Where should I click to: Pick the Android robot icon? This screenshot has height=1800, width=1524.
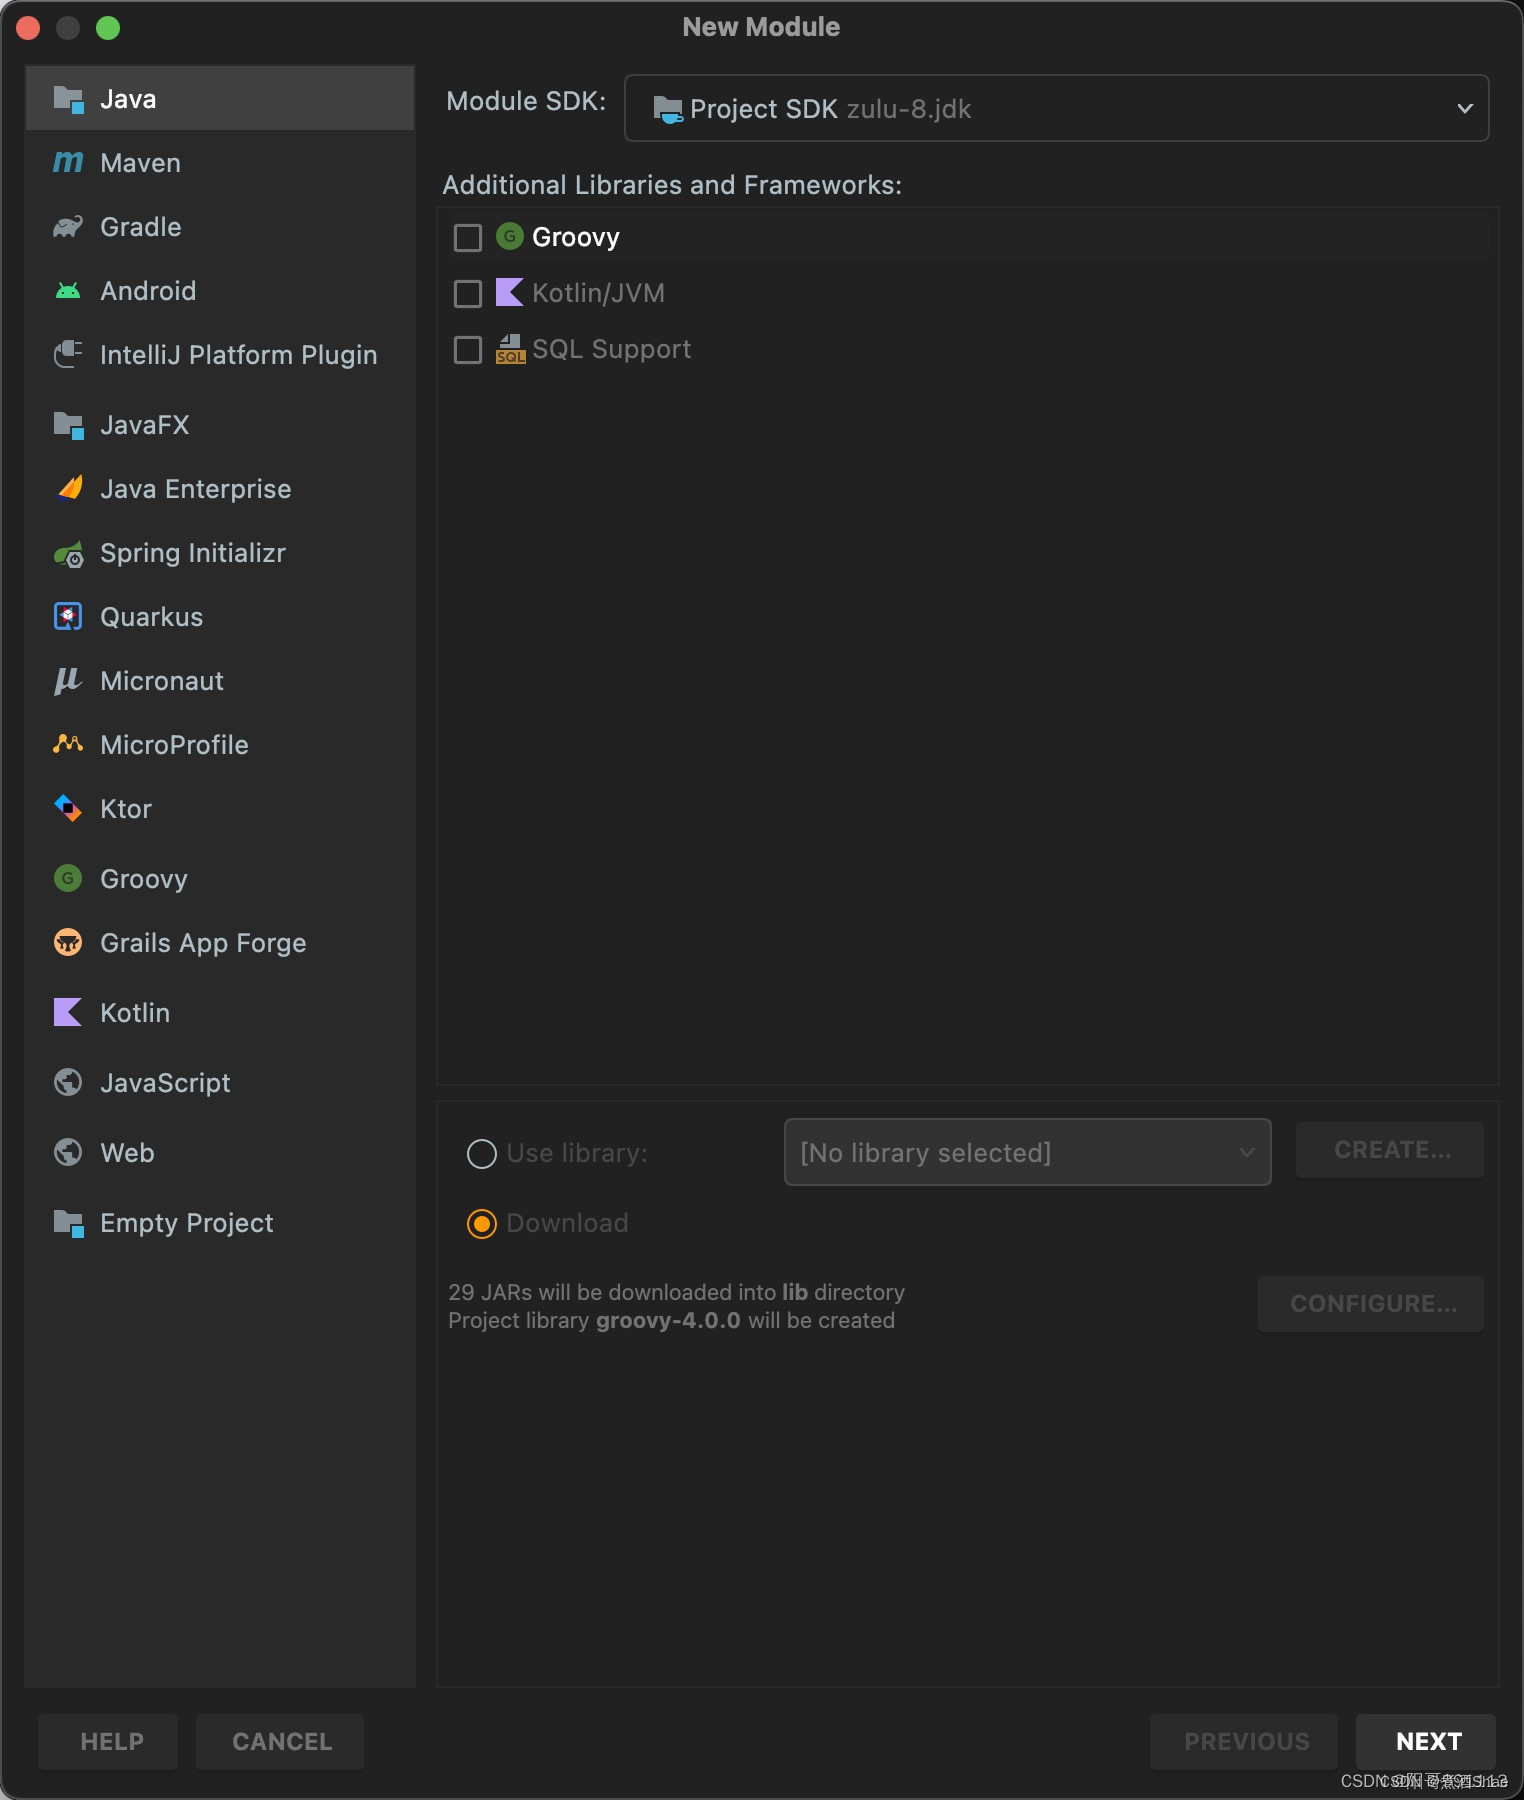click(x=68, y=291)
